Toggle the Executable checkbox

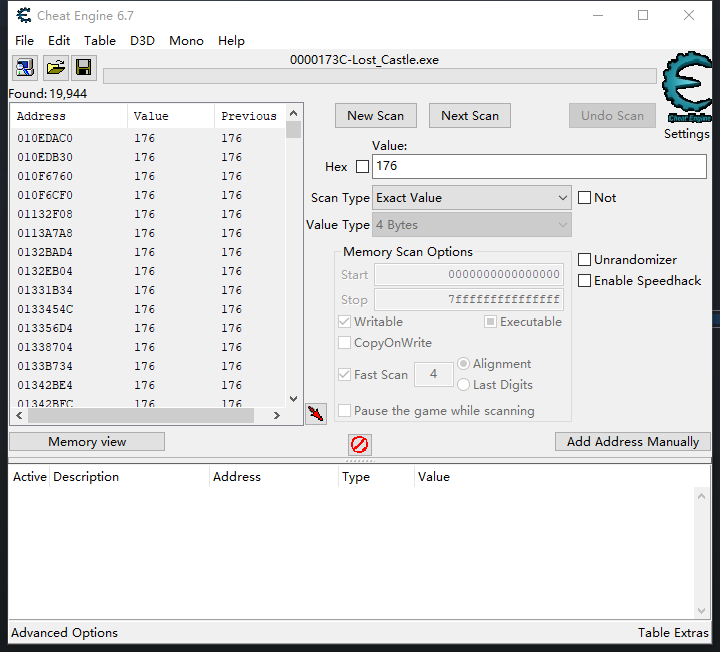point(490,321)
